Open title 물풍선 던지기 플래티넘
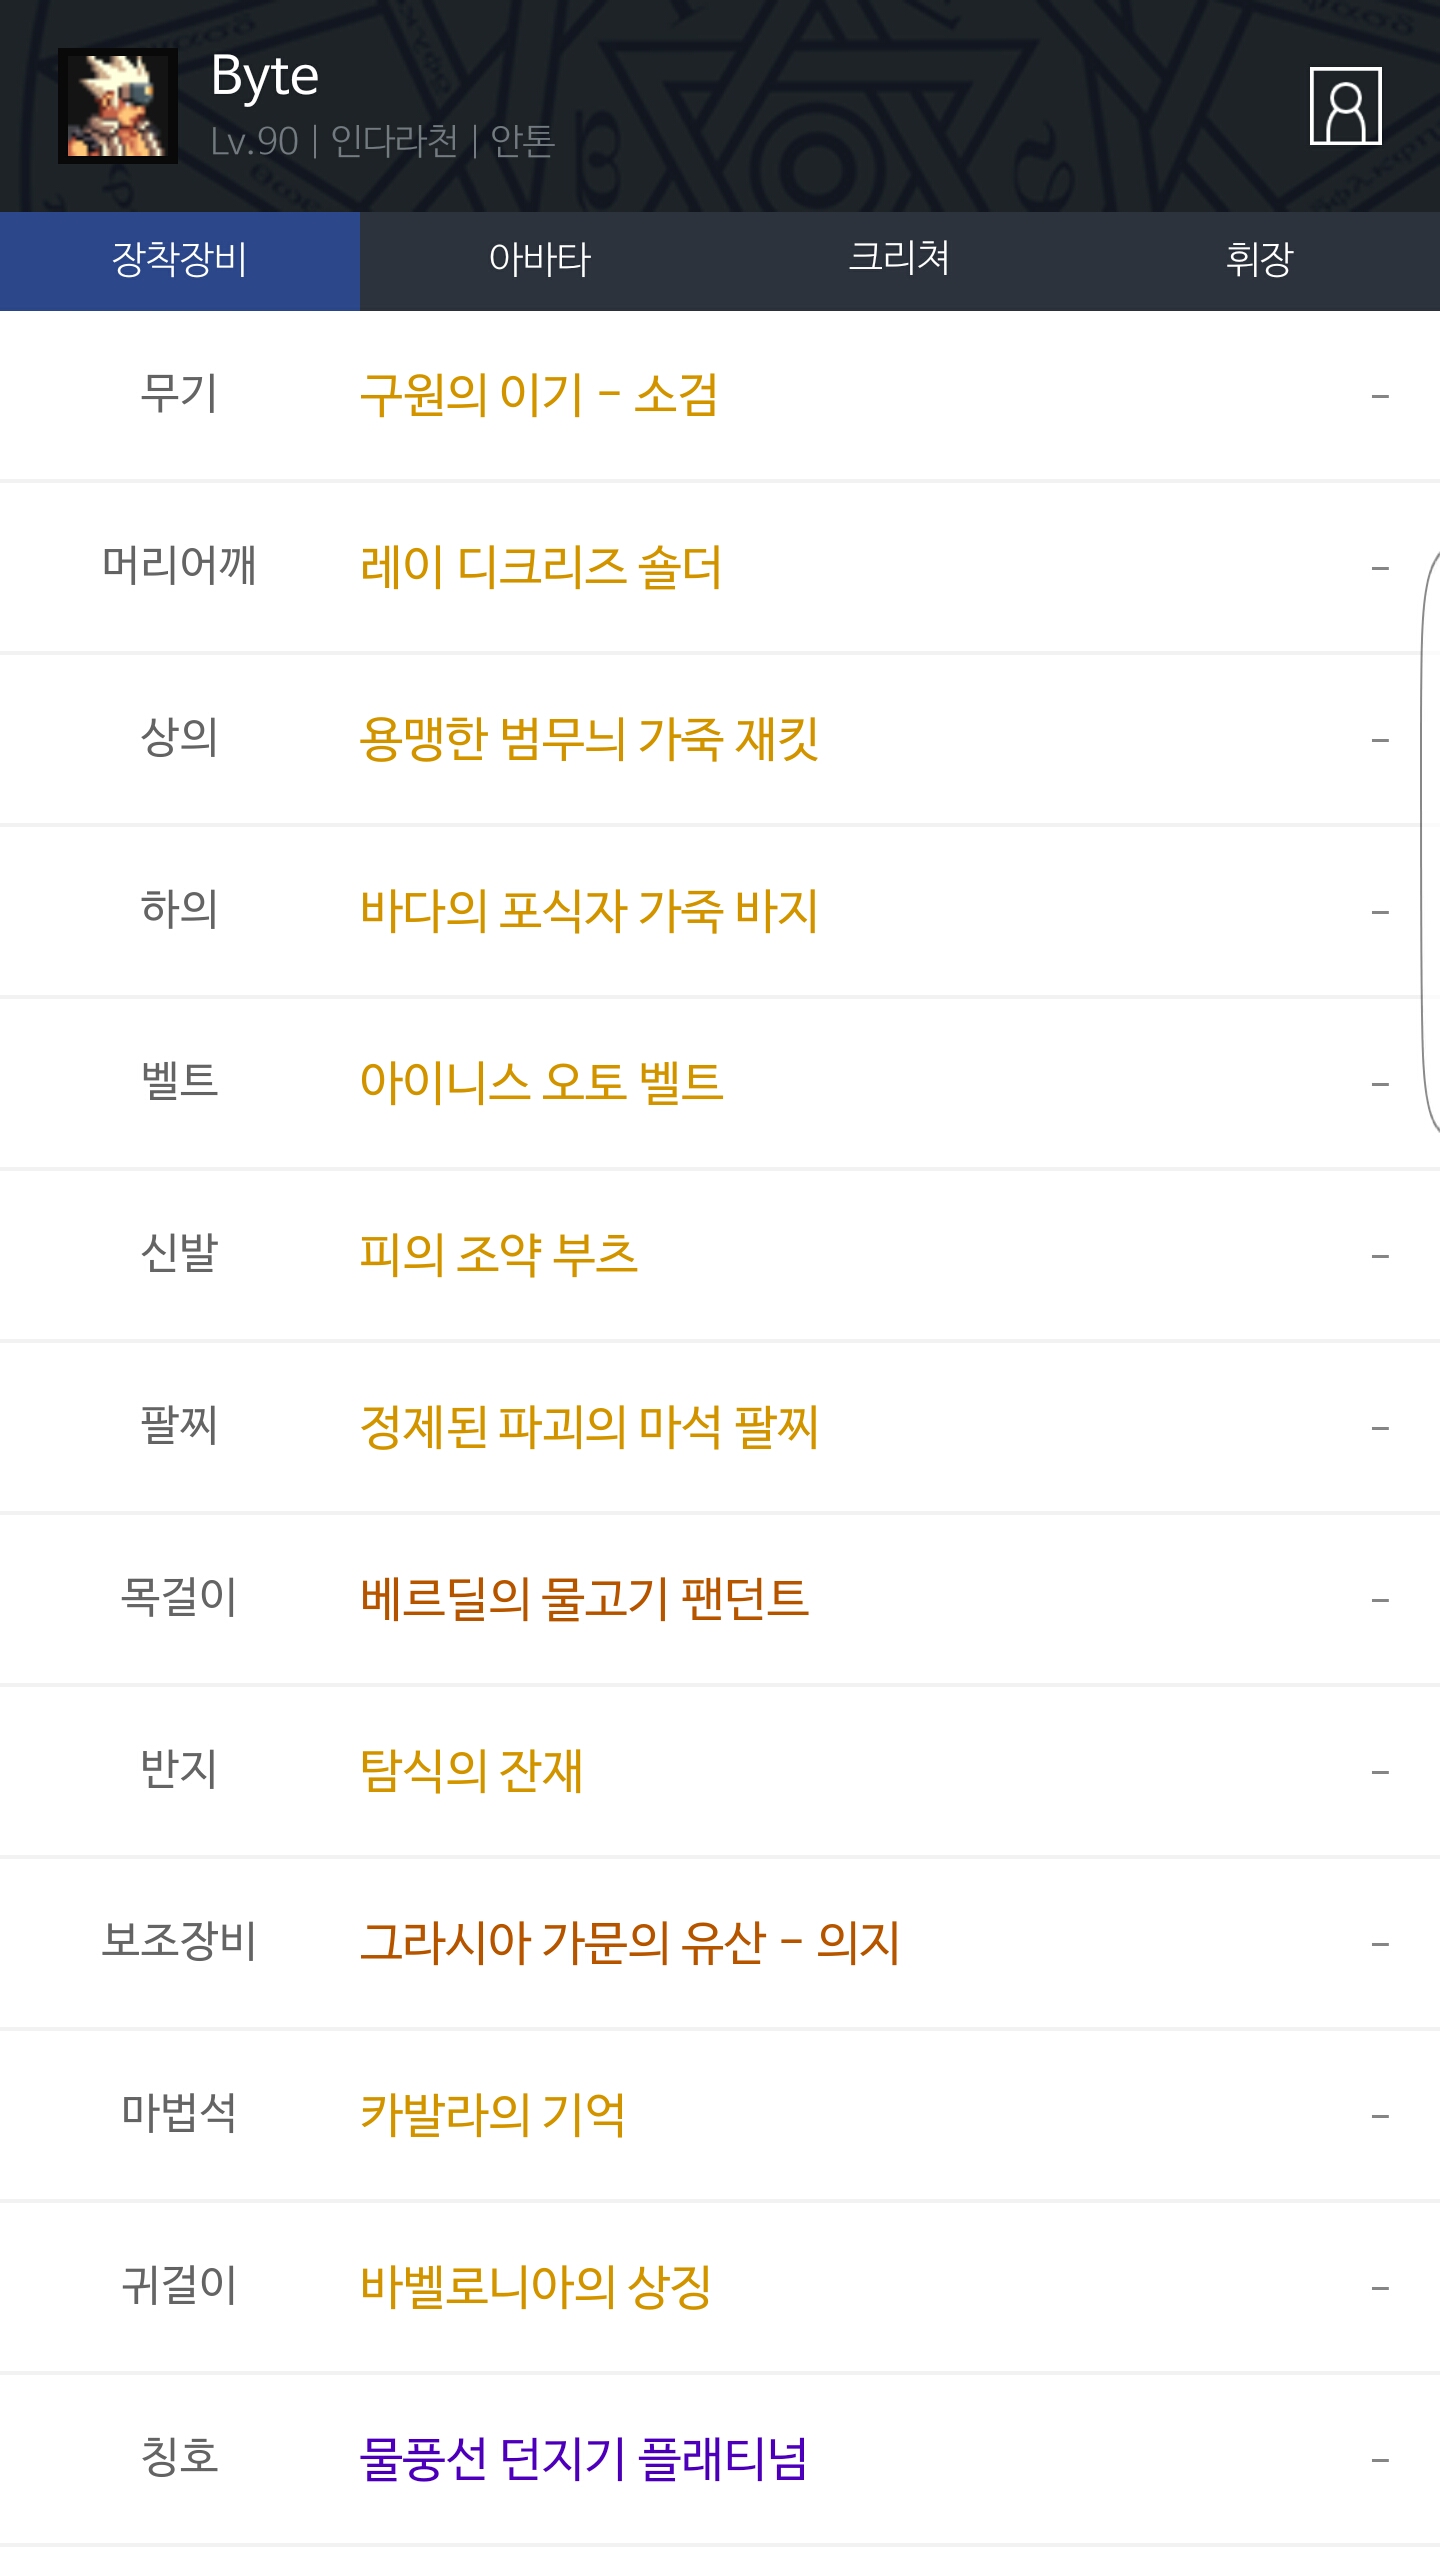This screenshot has width=1440, height=2560. 583,2459
